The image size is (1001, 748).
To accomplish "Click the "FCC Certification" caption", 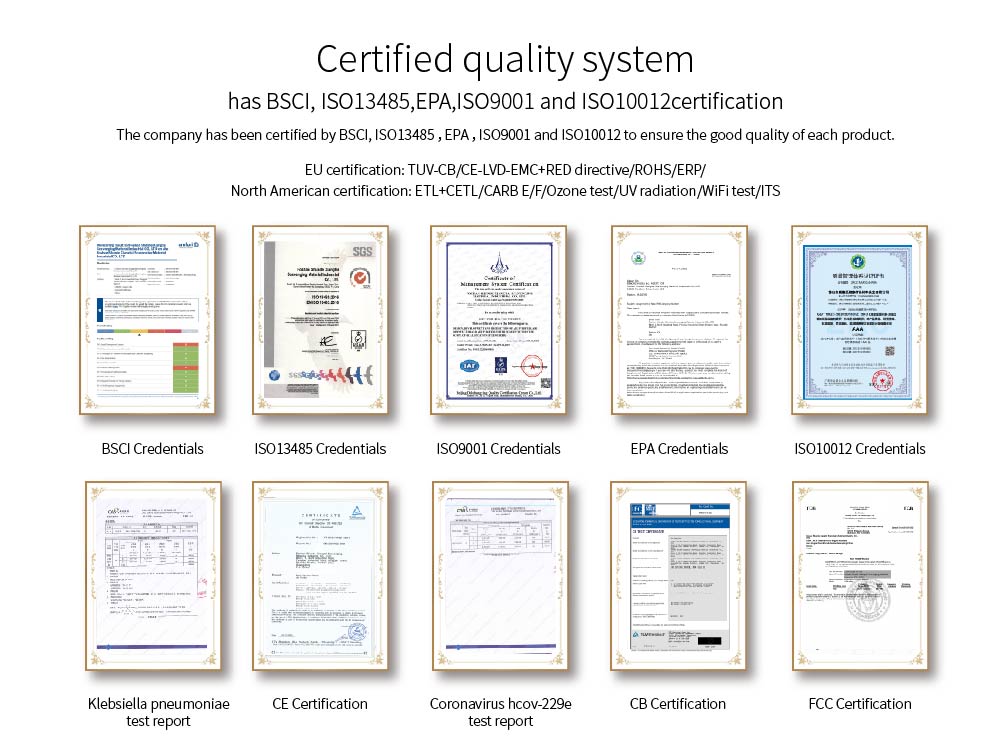I will click(860, 704).
